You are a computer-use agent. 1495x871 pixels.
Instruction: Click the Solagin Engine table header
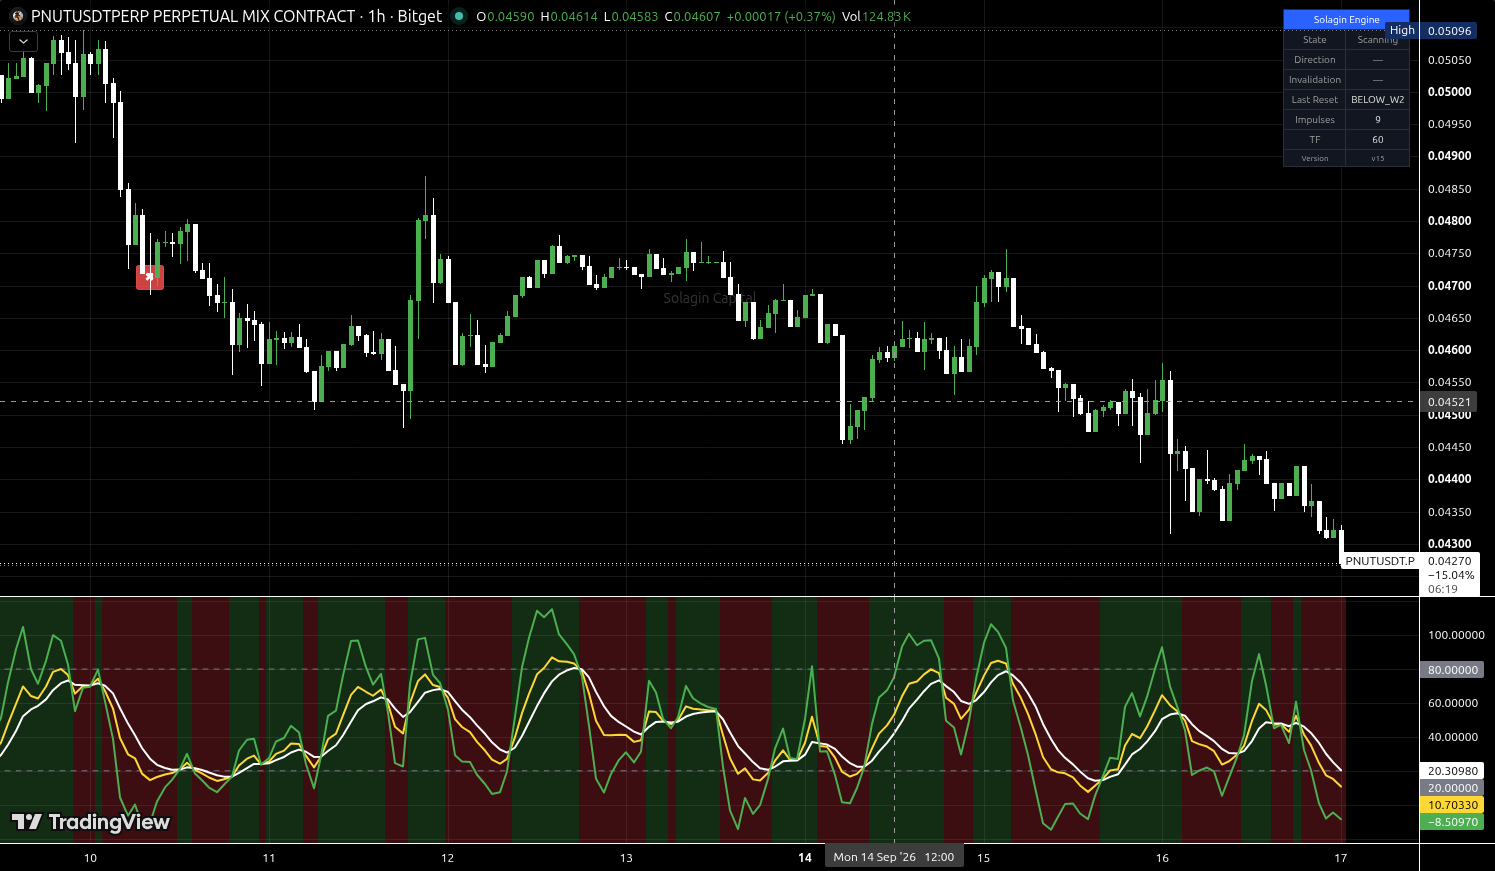[1346, 19]
